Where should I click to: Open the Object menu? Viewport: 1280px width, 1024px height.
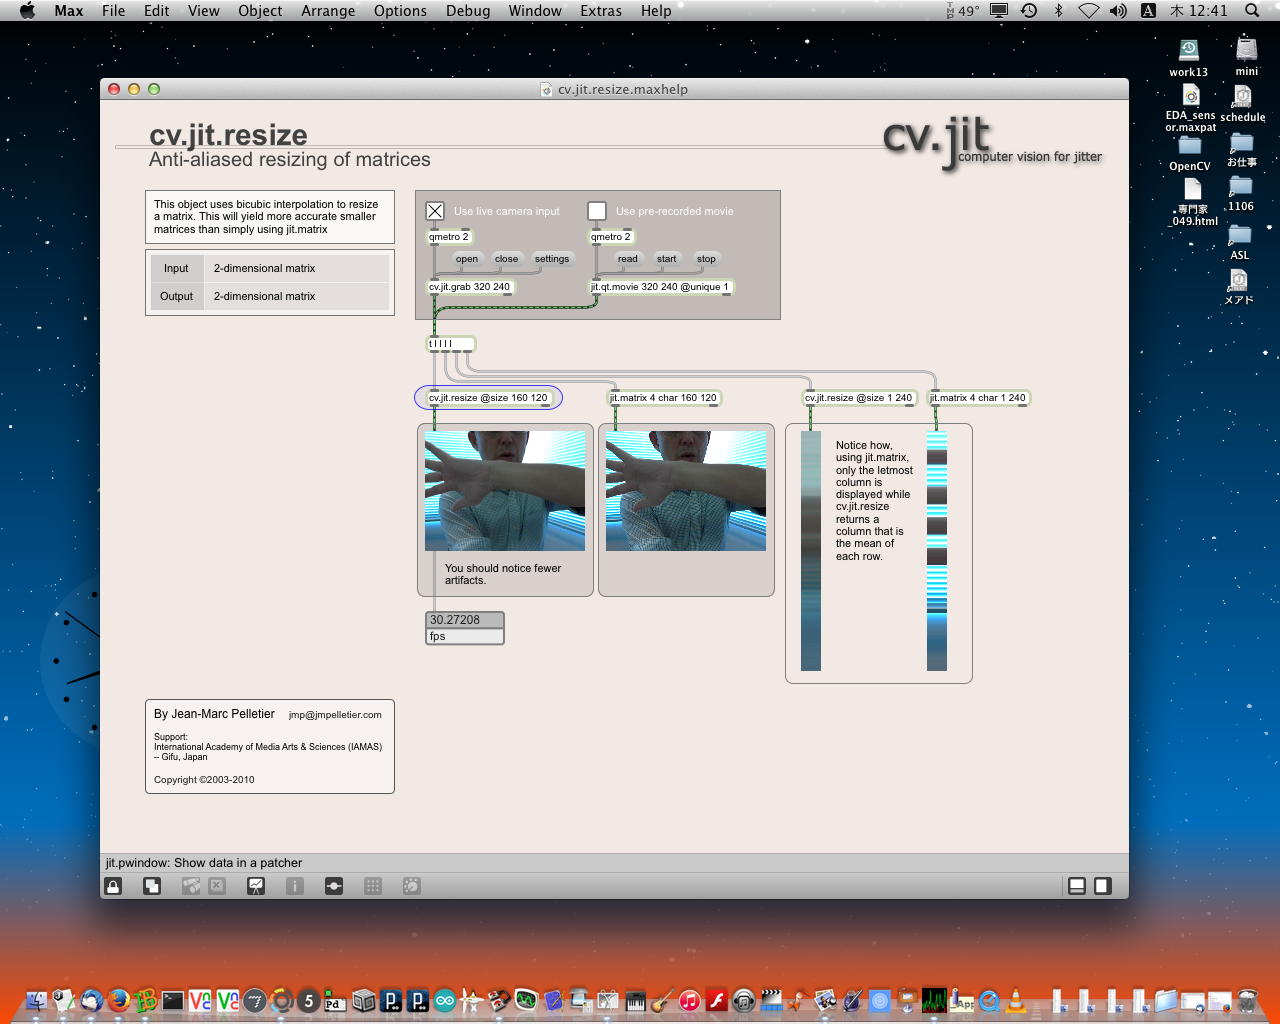[260, 11]
